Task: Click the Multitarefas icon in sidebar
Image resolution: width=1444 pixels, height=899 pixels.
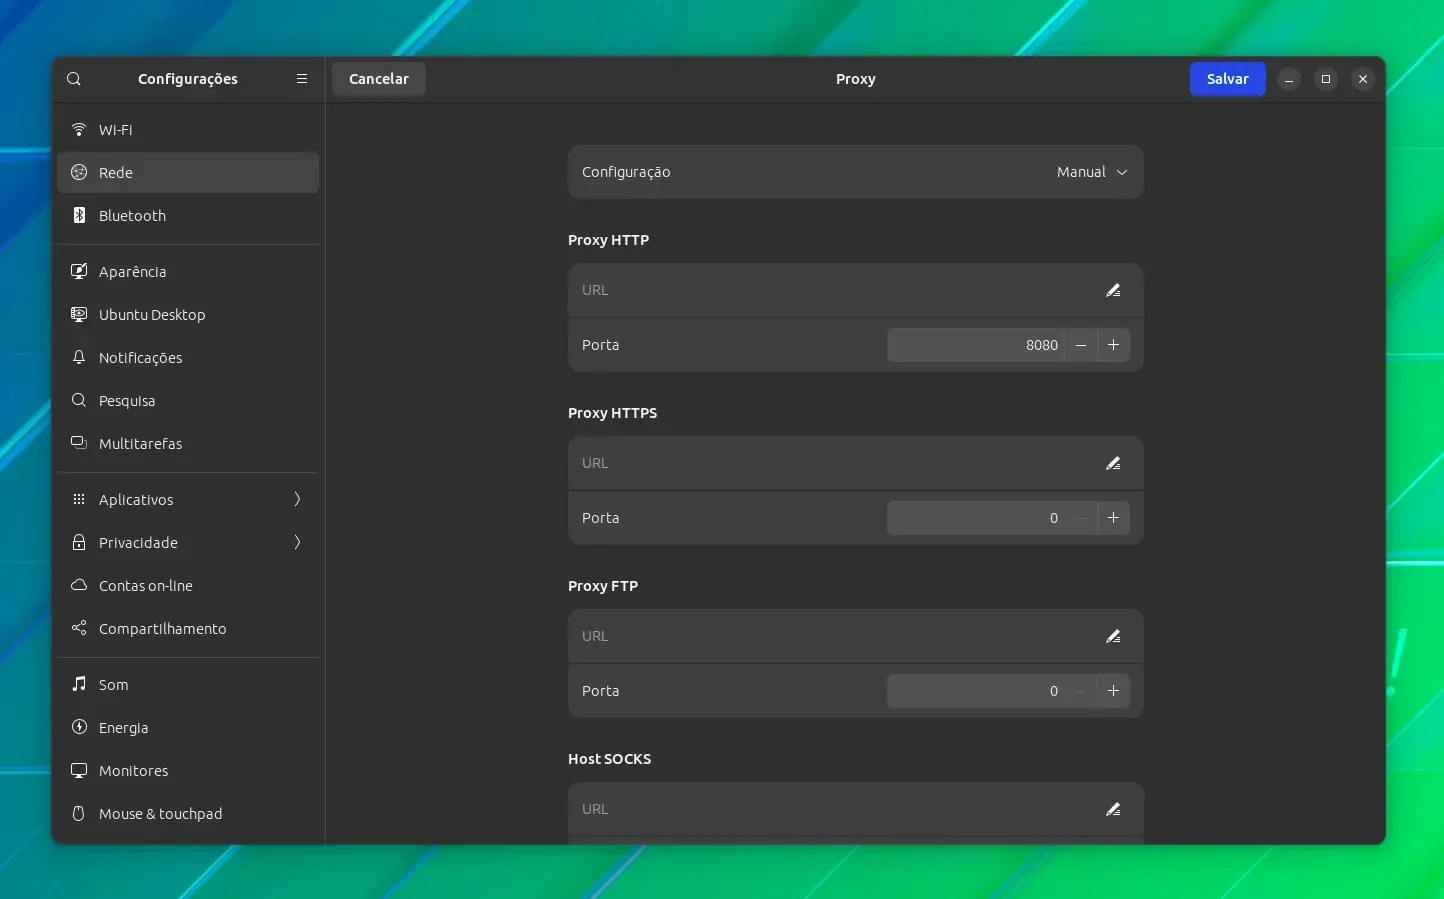Action: click(79, 444)
